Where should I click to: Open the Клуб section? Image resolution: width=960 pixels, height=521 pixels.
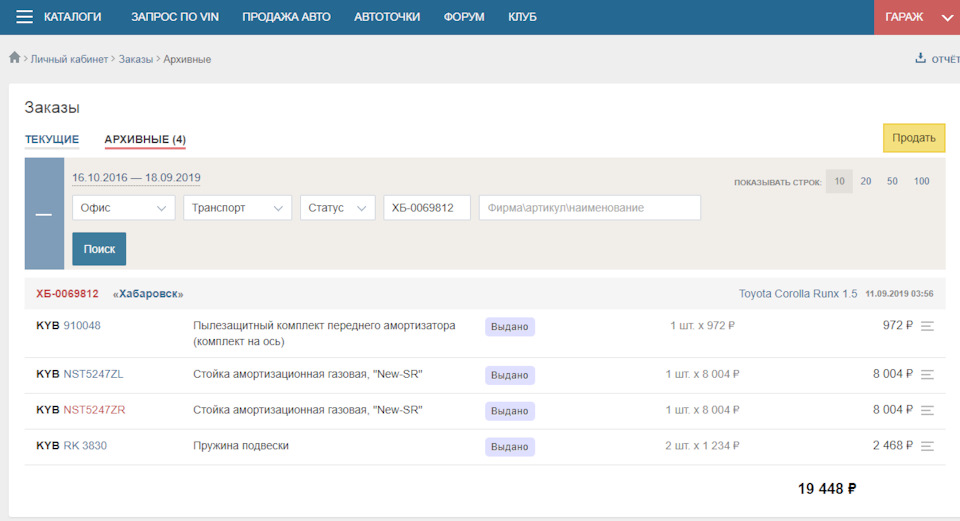point(522,17)
